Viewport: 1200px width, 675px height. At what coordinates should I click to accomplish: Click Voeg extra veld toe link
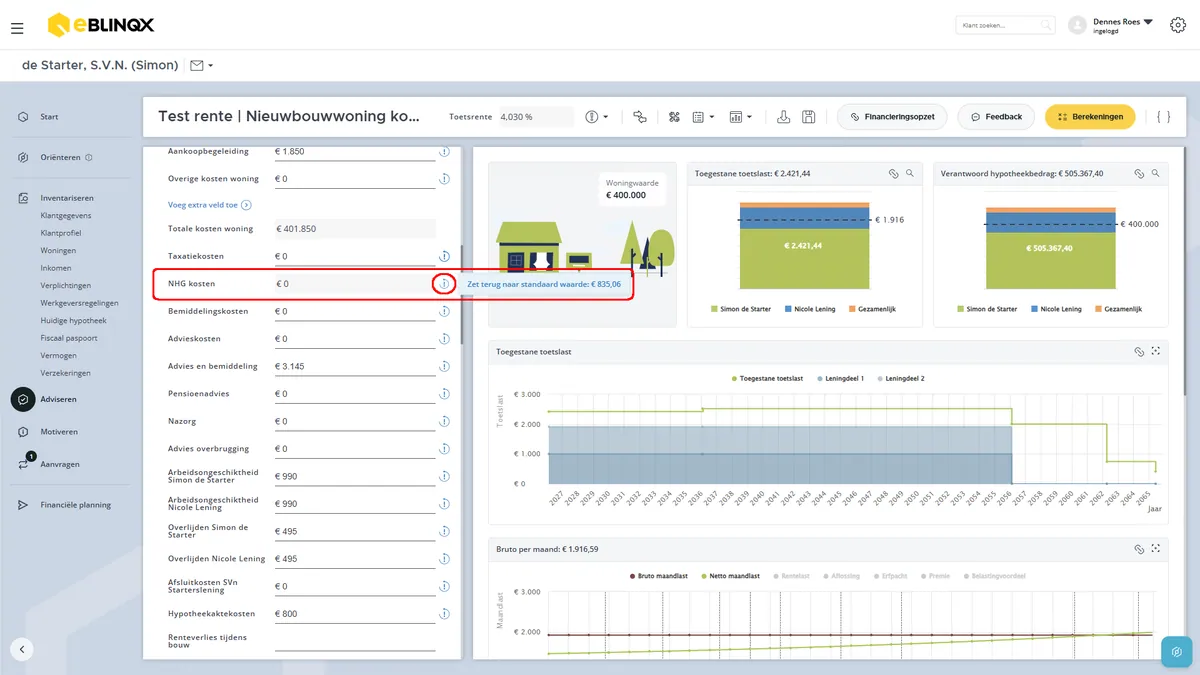coord(209,205)
